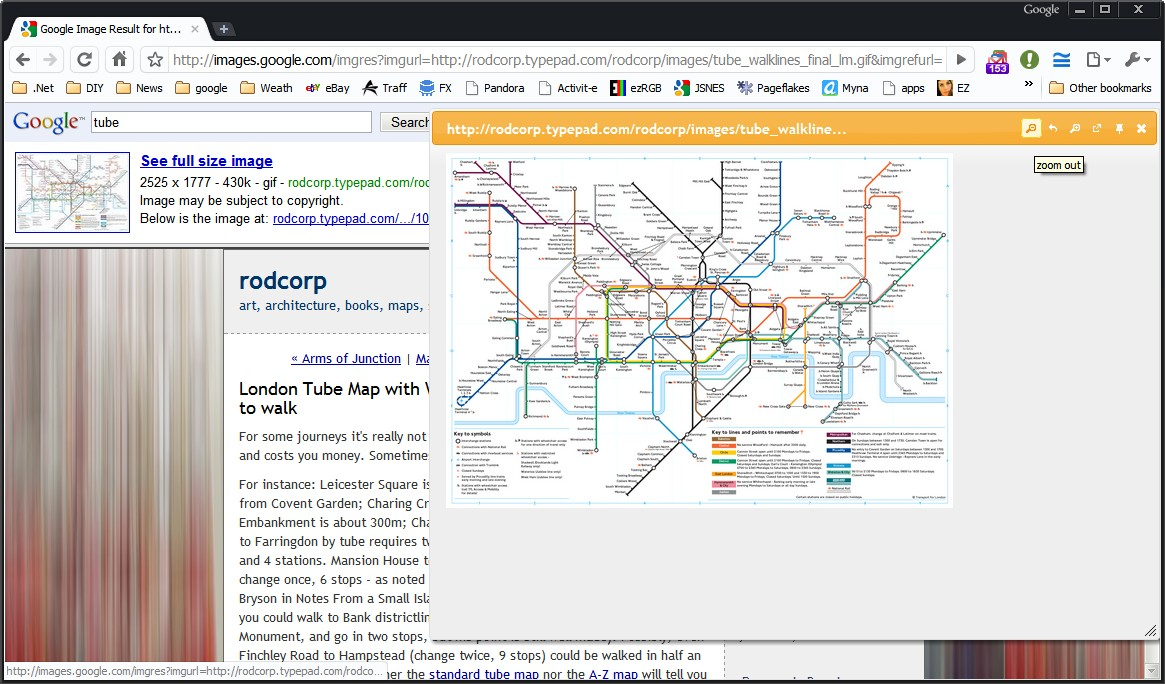Screen dimensions: 1165x684
Task: Open a new tab with plus button
Action: pyautogui.click(x=224, y=29)
